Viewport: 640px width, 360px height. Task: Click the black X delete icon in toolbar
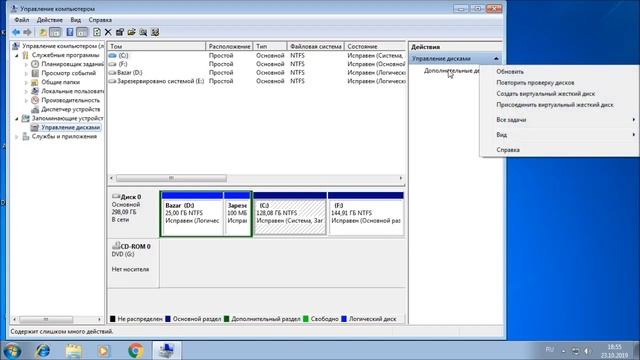[x=108, y=32]
